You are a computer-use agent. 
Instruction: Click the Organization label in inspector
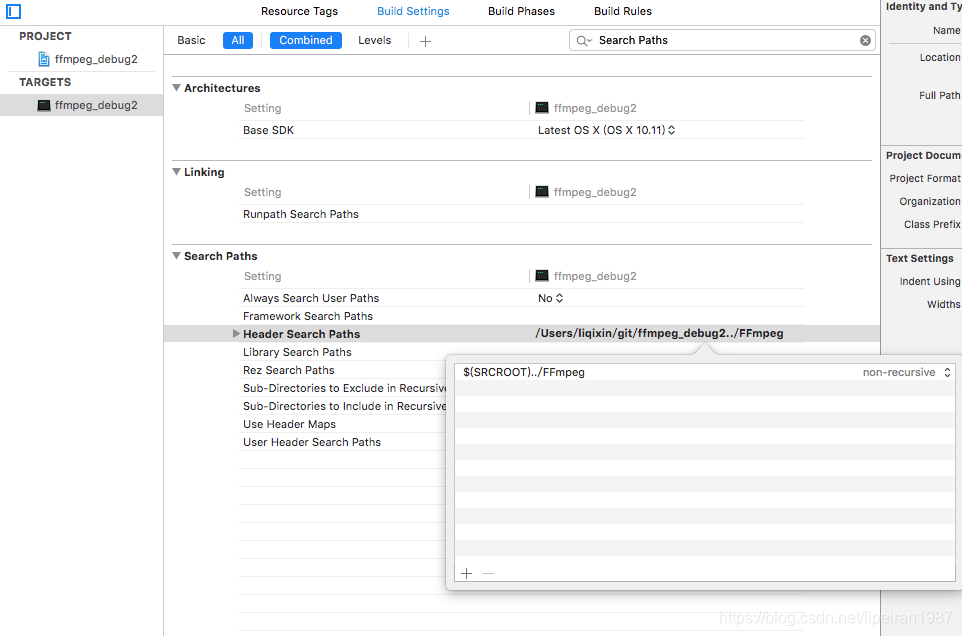pos(929,201)
